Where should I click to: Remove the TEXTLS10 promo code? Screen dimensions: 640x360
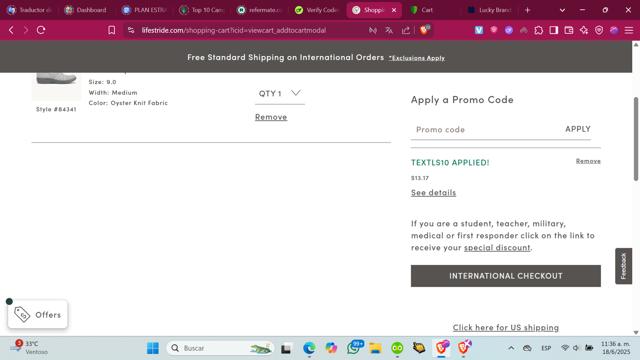pyautogui.click(x=588, y=161)
